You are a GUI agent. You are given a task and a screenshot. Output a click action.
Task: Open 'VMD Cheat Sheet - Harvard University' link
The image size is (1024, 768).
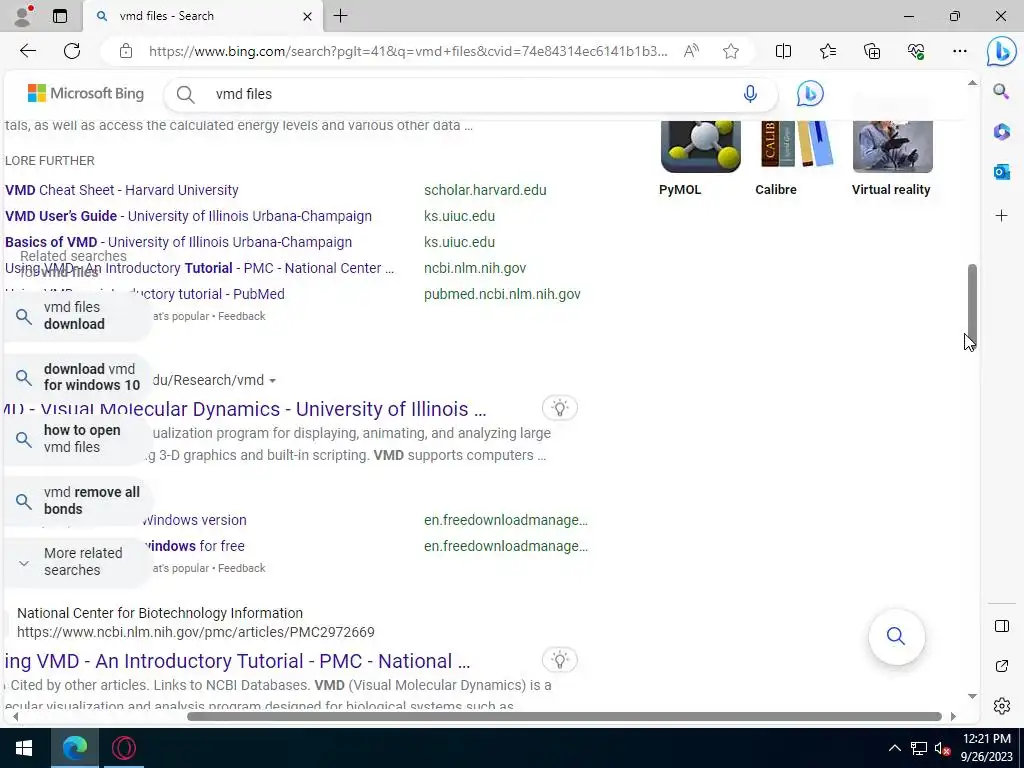pyautogui.click(x=121, y=190)
